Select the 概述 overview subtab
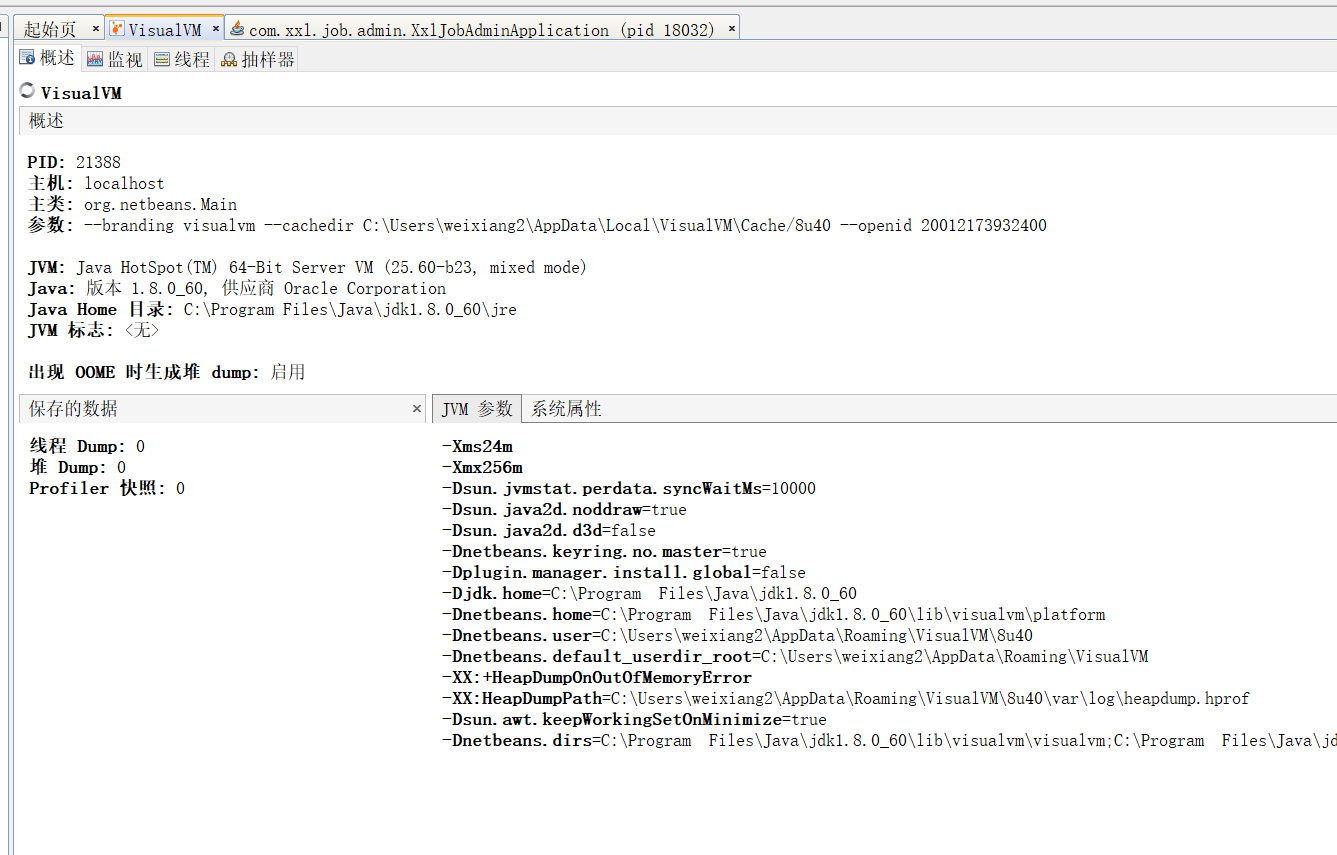The width and height of the screenshot is (1337, 855). click(48, 59)
